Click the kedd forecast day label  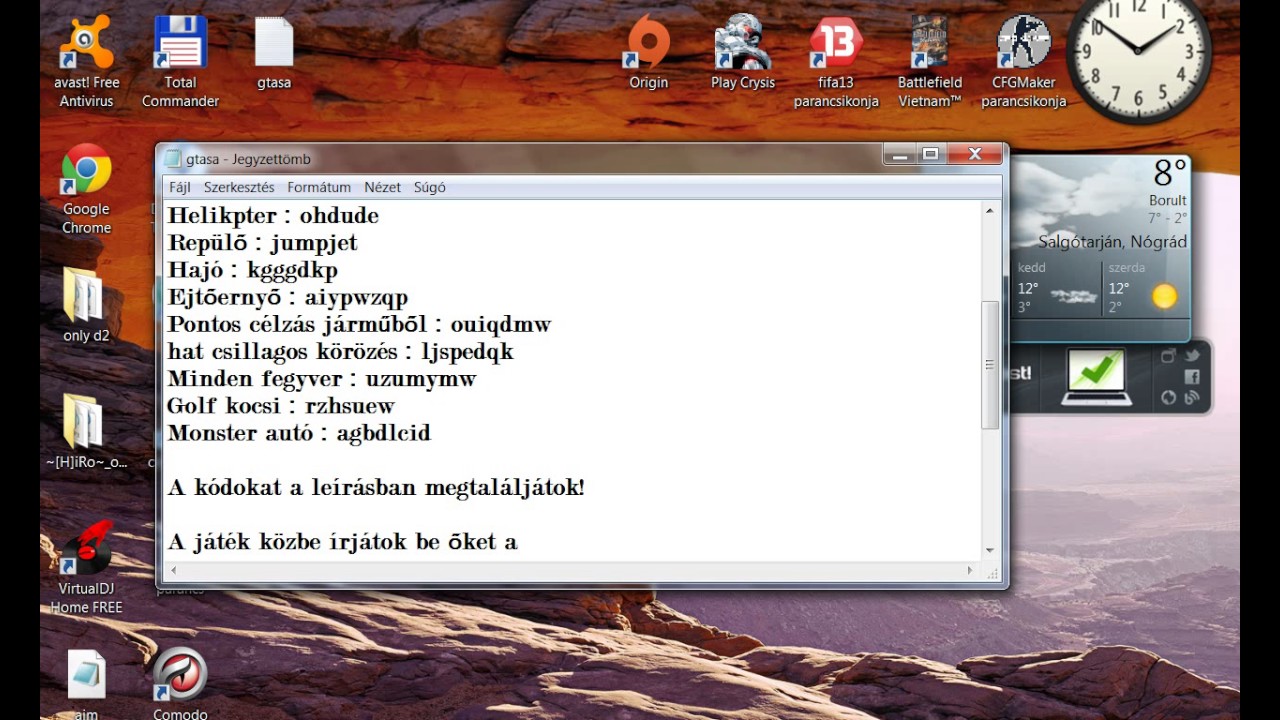(x=1032, y=268)
